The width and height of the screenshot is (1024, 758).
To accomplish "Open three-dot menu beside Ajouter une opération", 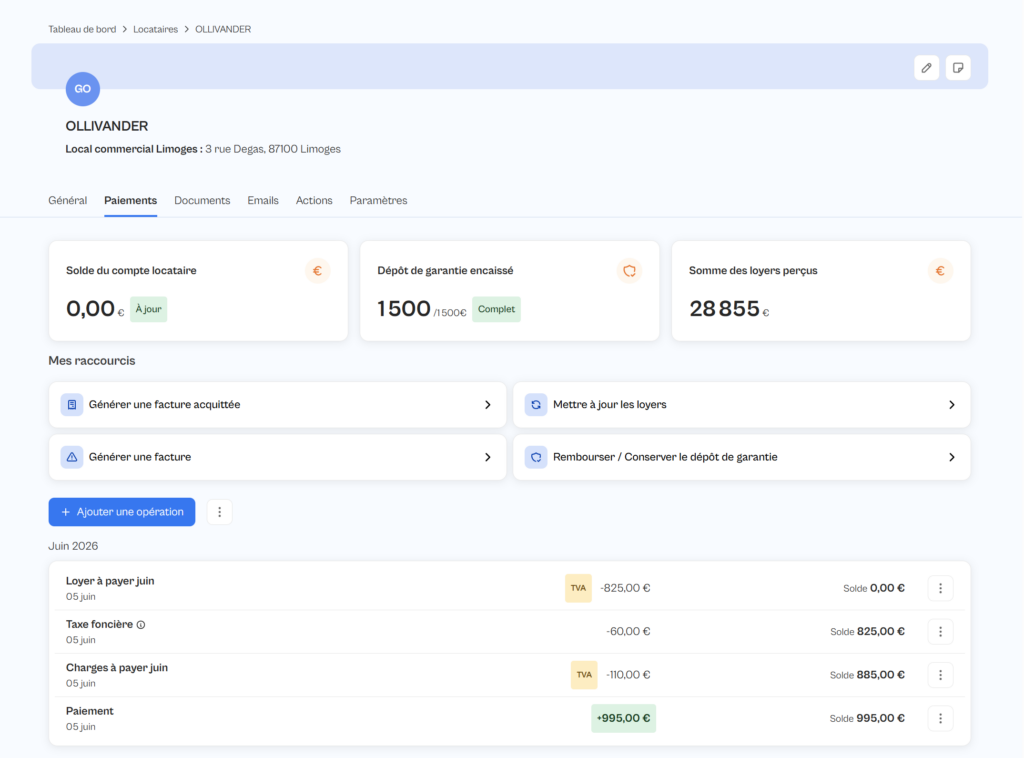I will [x=219, y=512].
